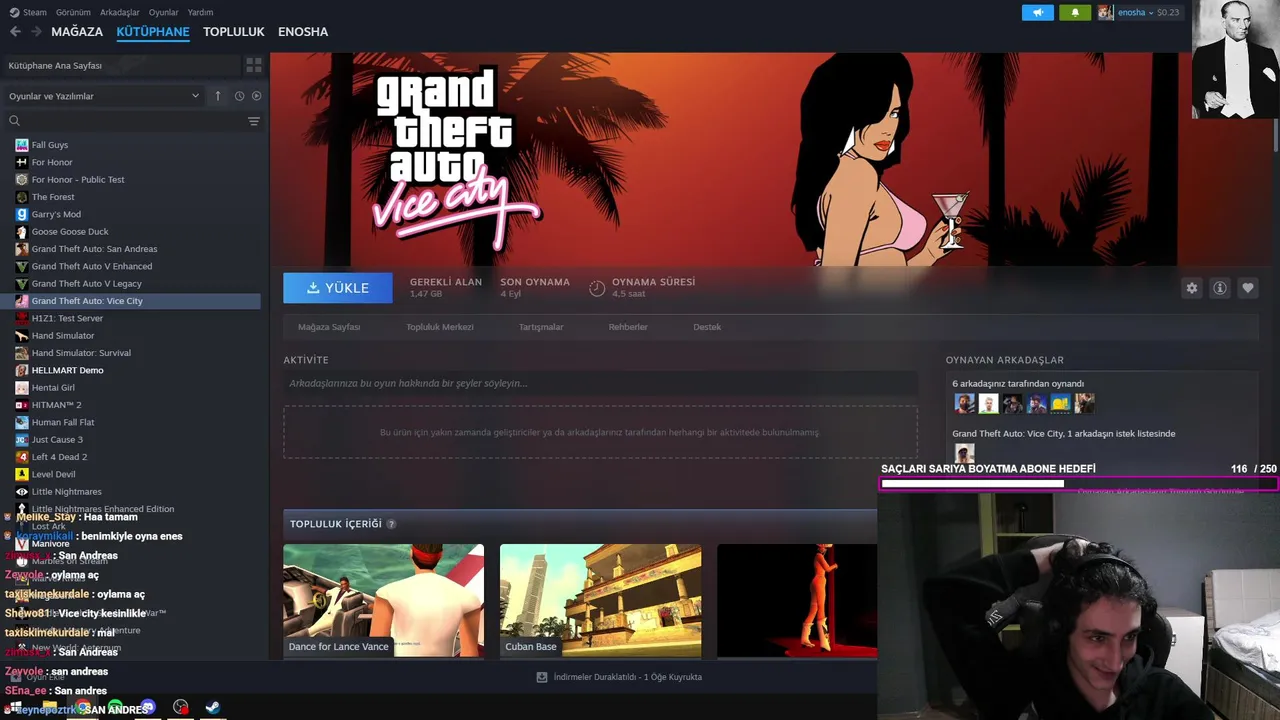
Task: Expand the Oyunlar ve Yazılımlar dropdown
Action: 104,96
